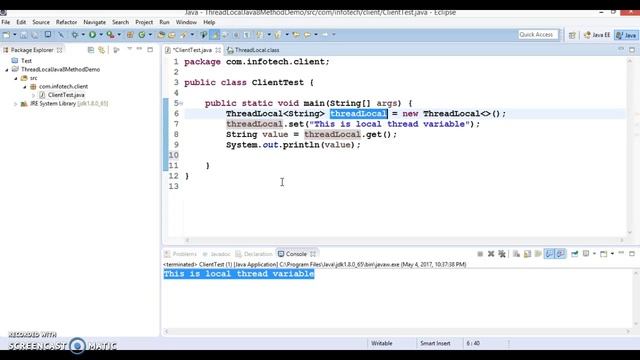Expand the JRE System Library node
The width and height of the screenshot is (640, 360).
pyautogui.click(x=16, y=104)
